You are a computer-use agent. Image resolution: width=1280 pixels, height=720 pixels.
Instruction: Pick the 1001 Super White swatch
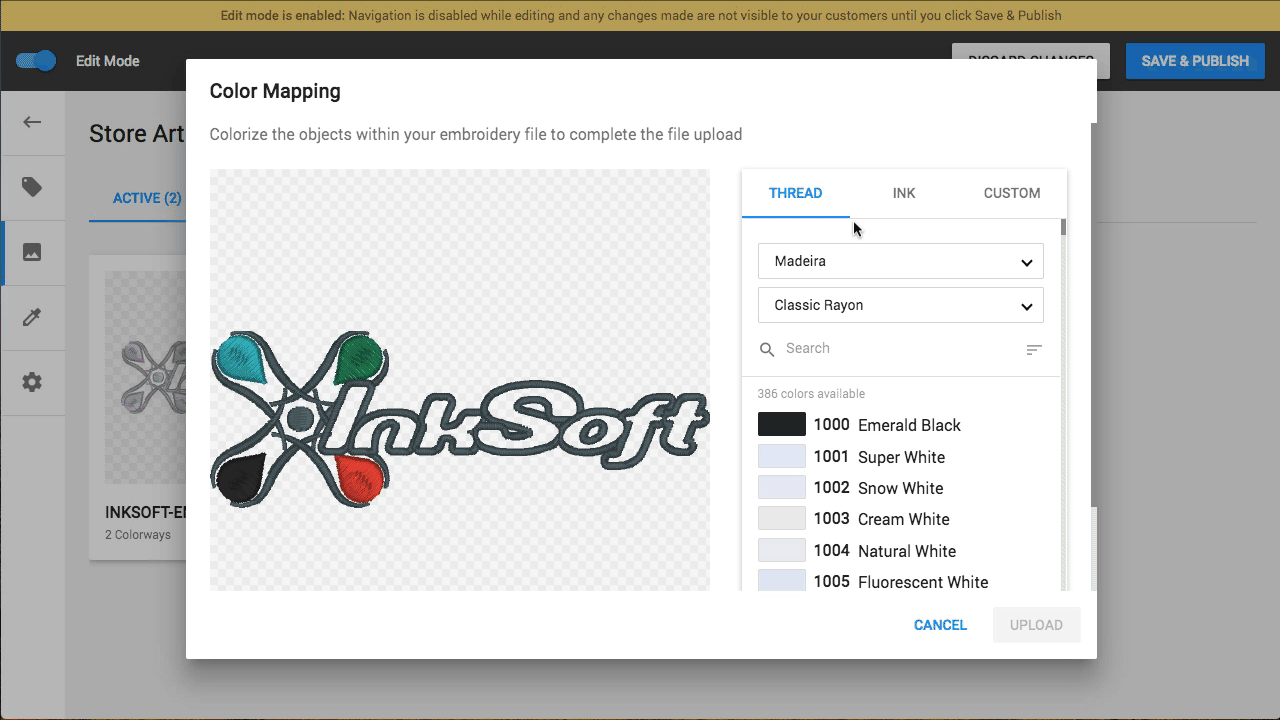click(x=782, y=457)
